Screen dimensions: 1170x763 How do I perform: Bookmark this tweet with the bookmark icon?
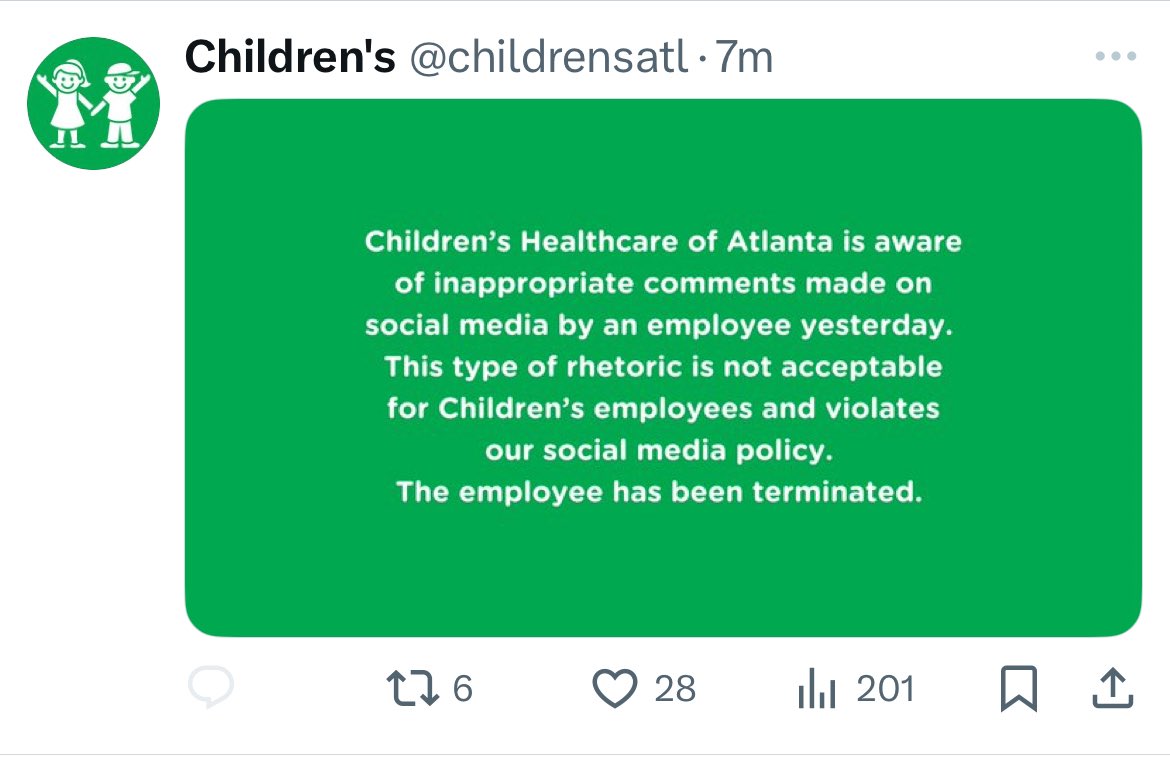[1019, 688]
